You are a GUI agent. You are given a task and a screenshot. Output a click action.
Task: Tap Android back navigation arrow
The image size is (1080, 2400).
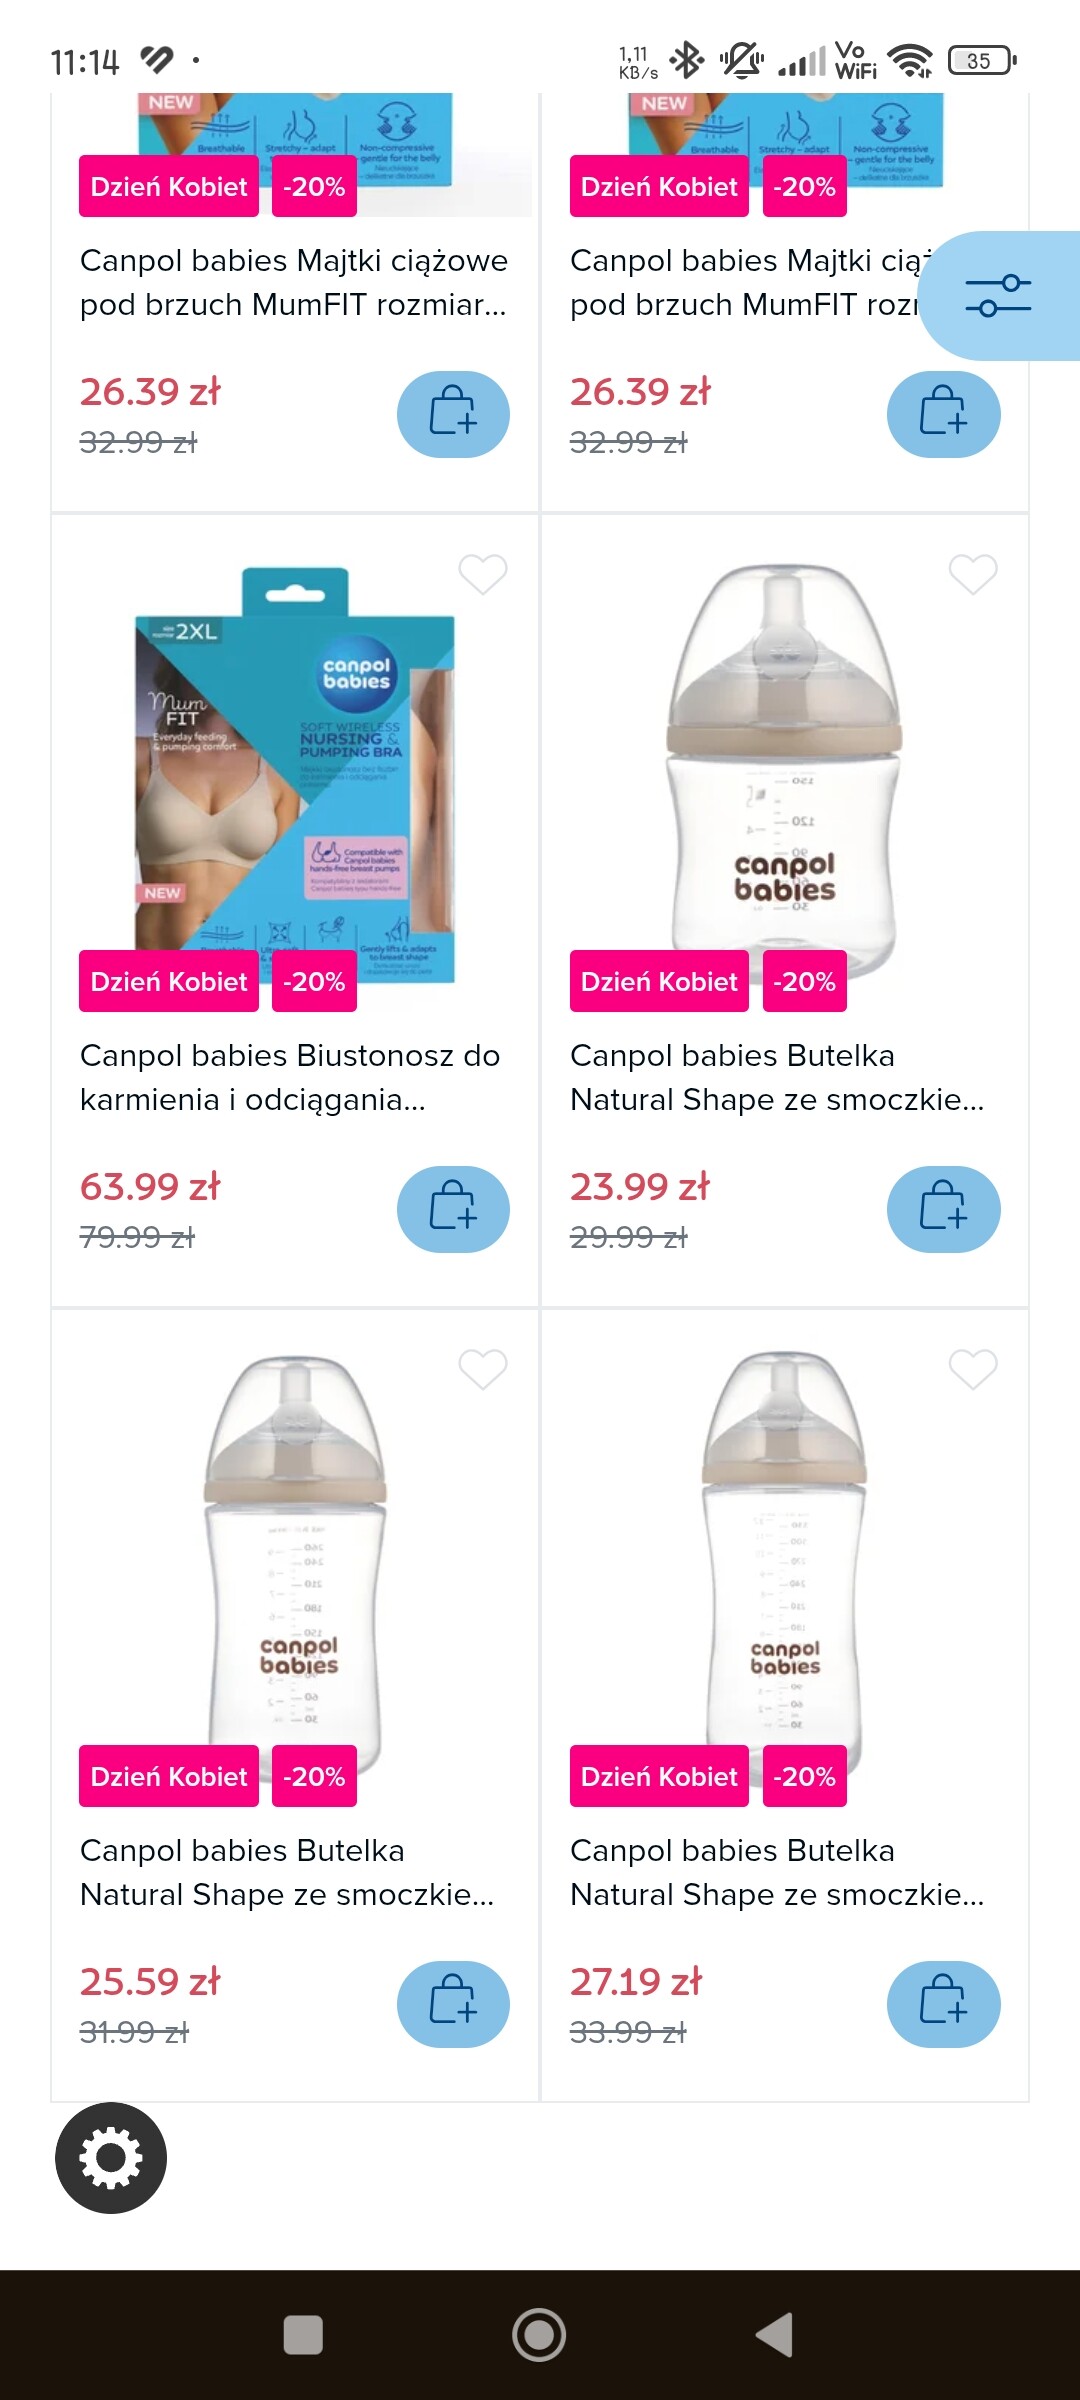(775, 2335)
